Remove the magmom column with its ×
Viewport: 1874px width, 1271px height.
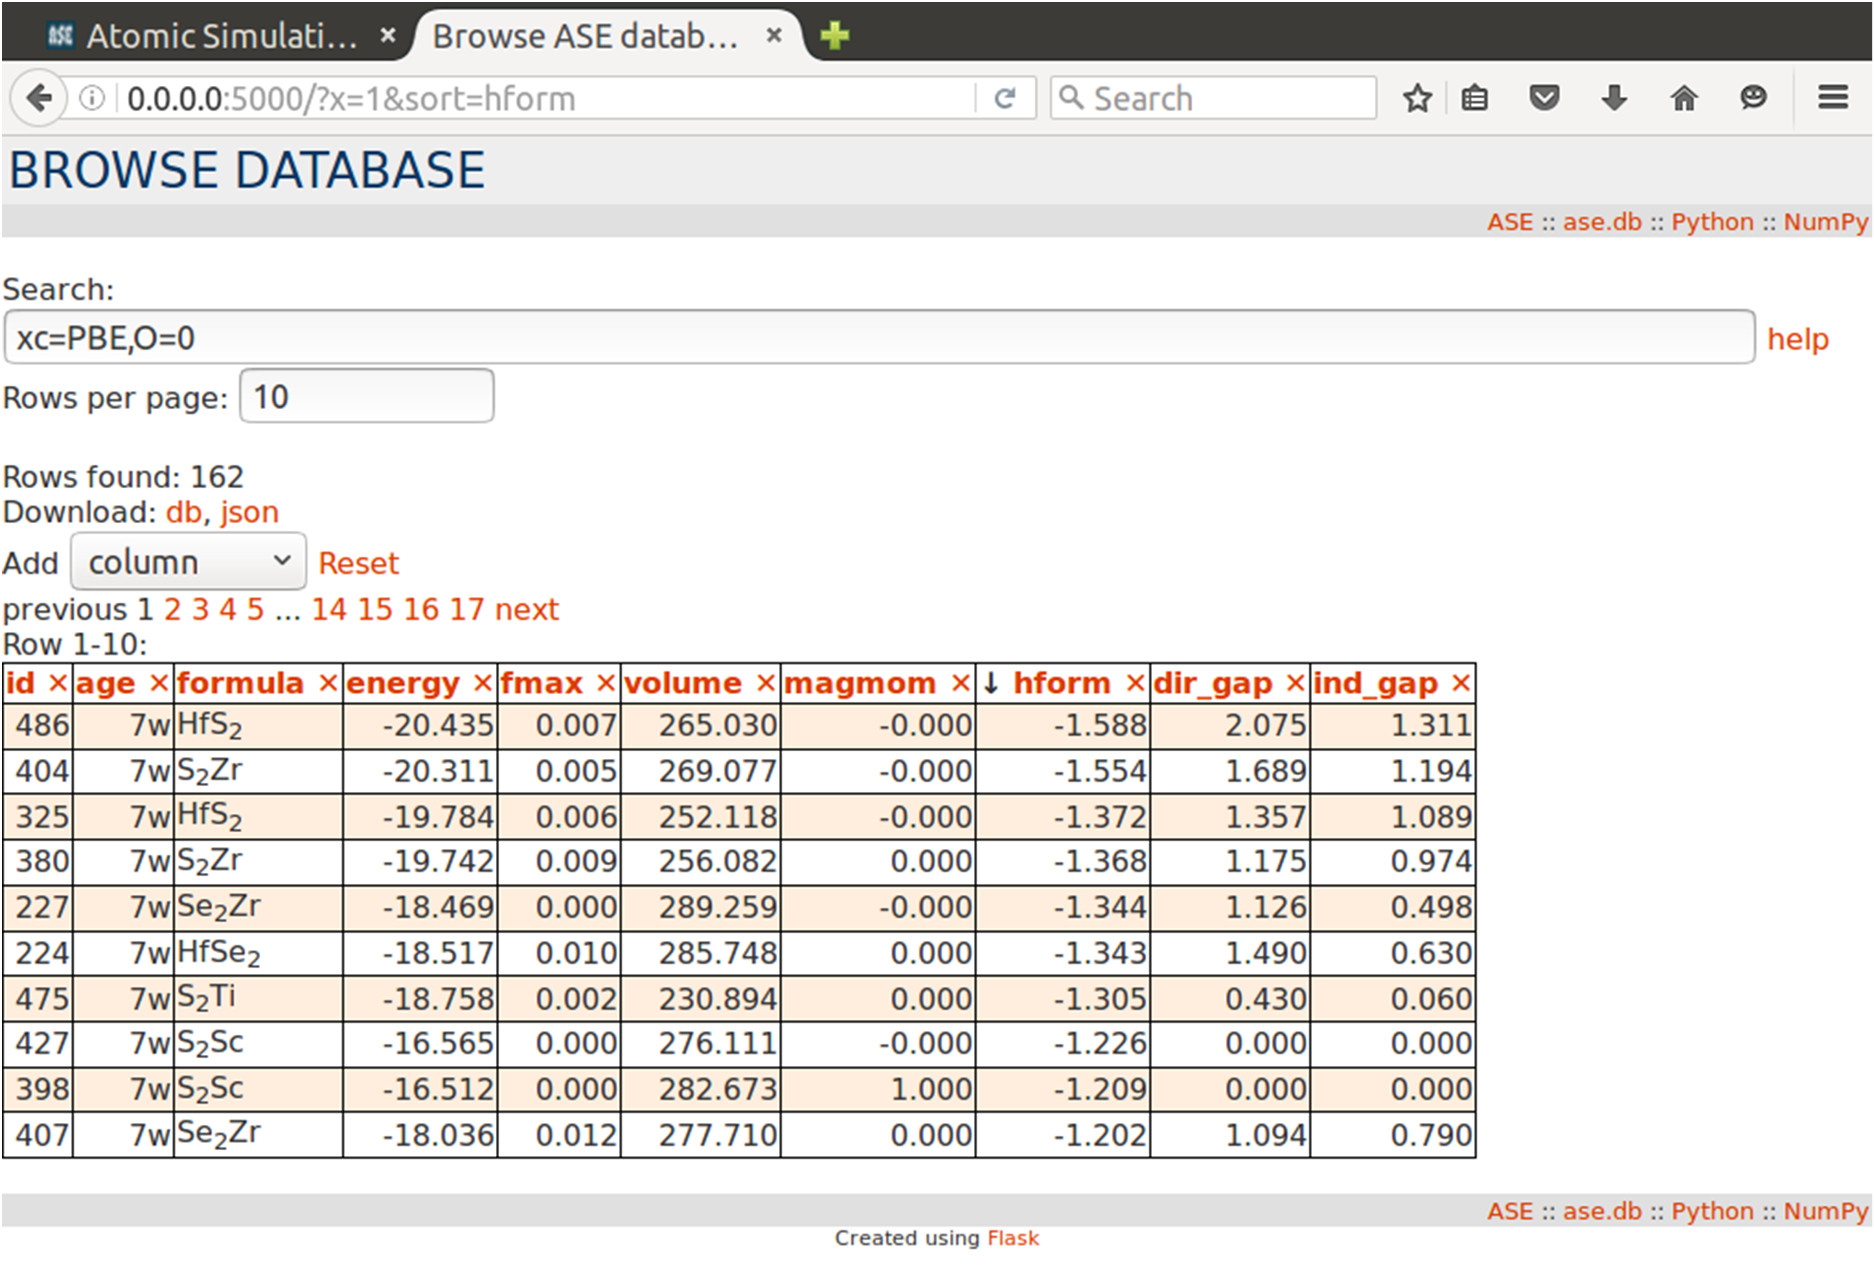point(961,683)
